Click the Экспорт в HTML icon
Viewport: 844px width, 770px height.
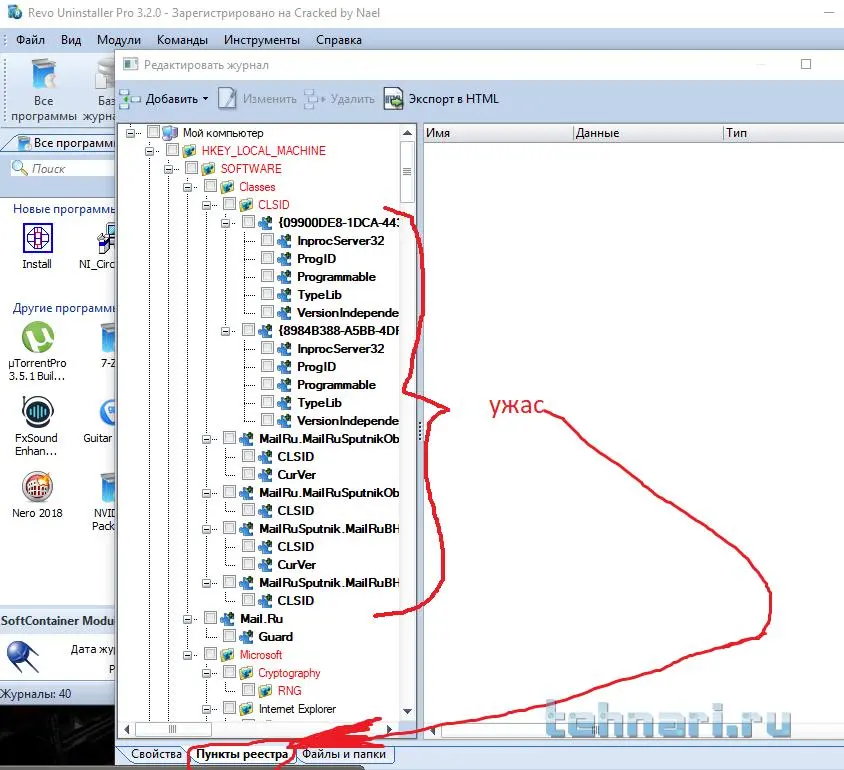(x=393, y=98)
